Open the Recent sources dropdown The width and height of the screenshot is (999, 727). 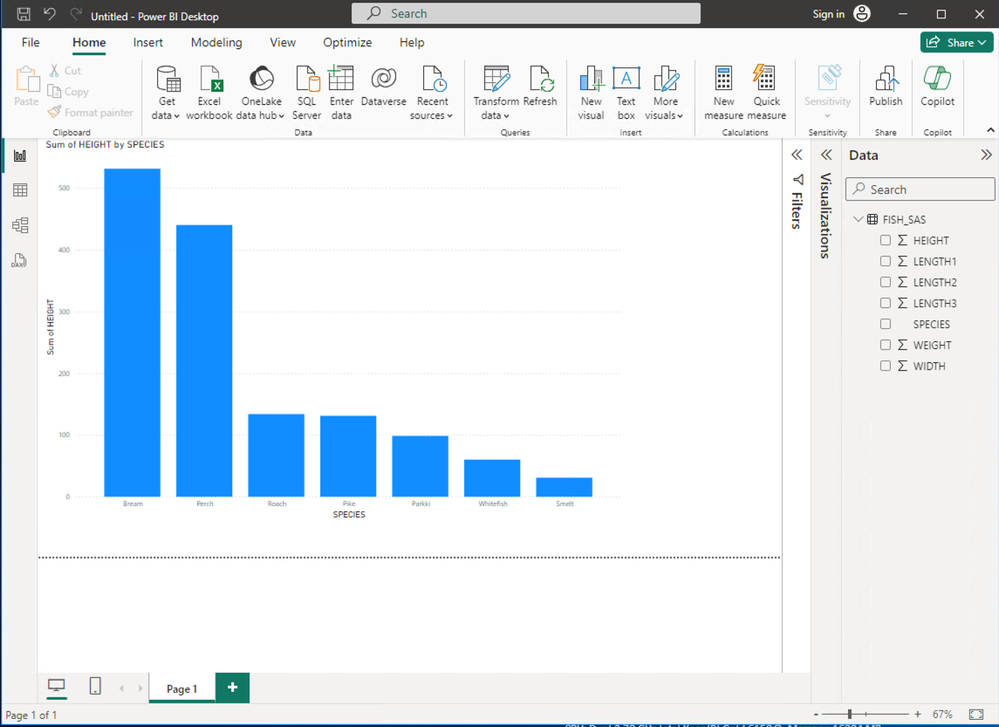coord(431,93)
